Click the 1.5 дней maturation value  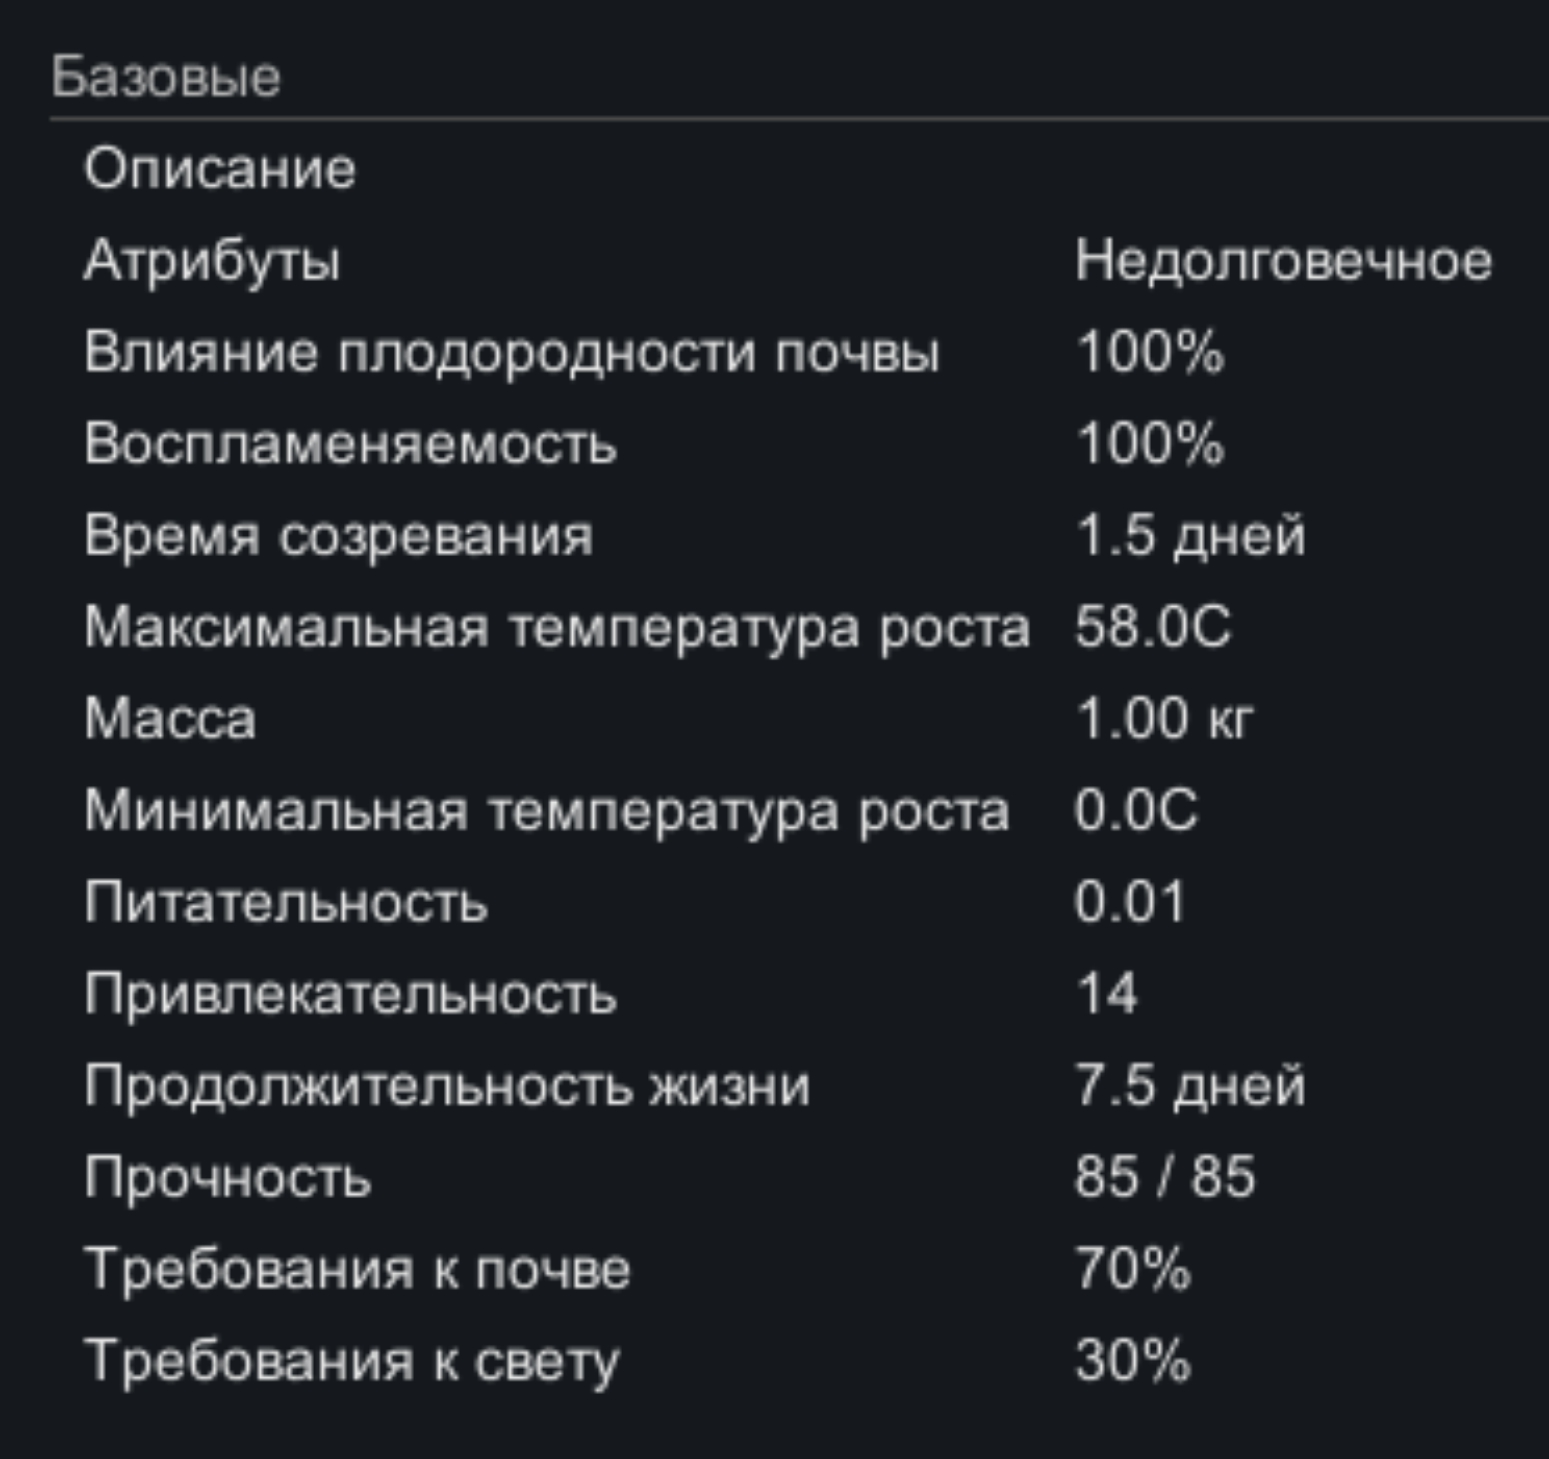point(1190,536)
